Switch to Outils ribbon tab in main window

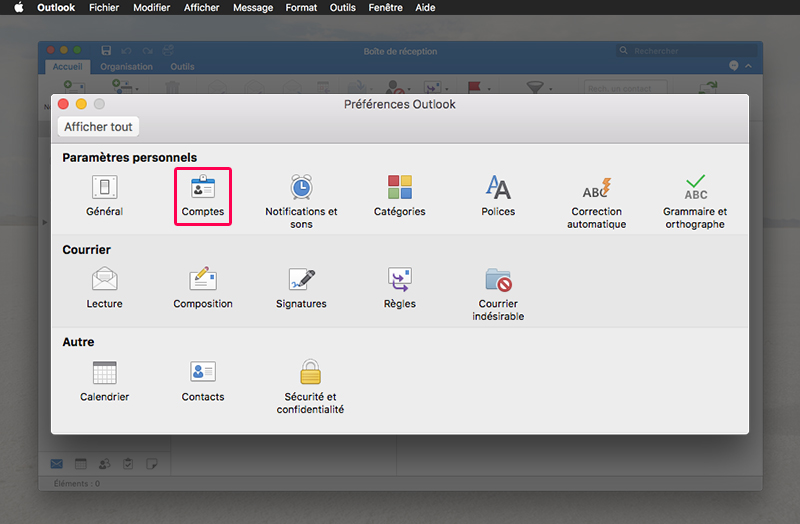pyautogui.click(x=182, y=67)
